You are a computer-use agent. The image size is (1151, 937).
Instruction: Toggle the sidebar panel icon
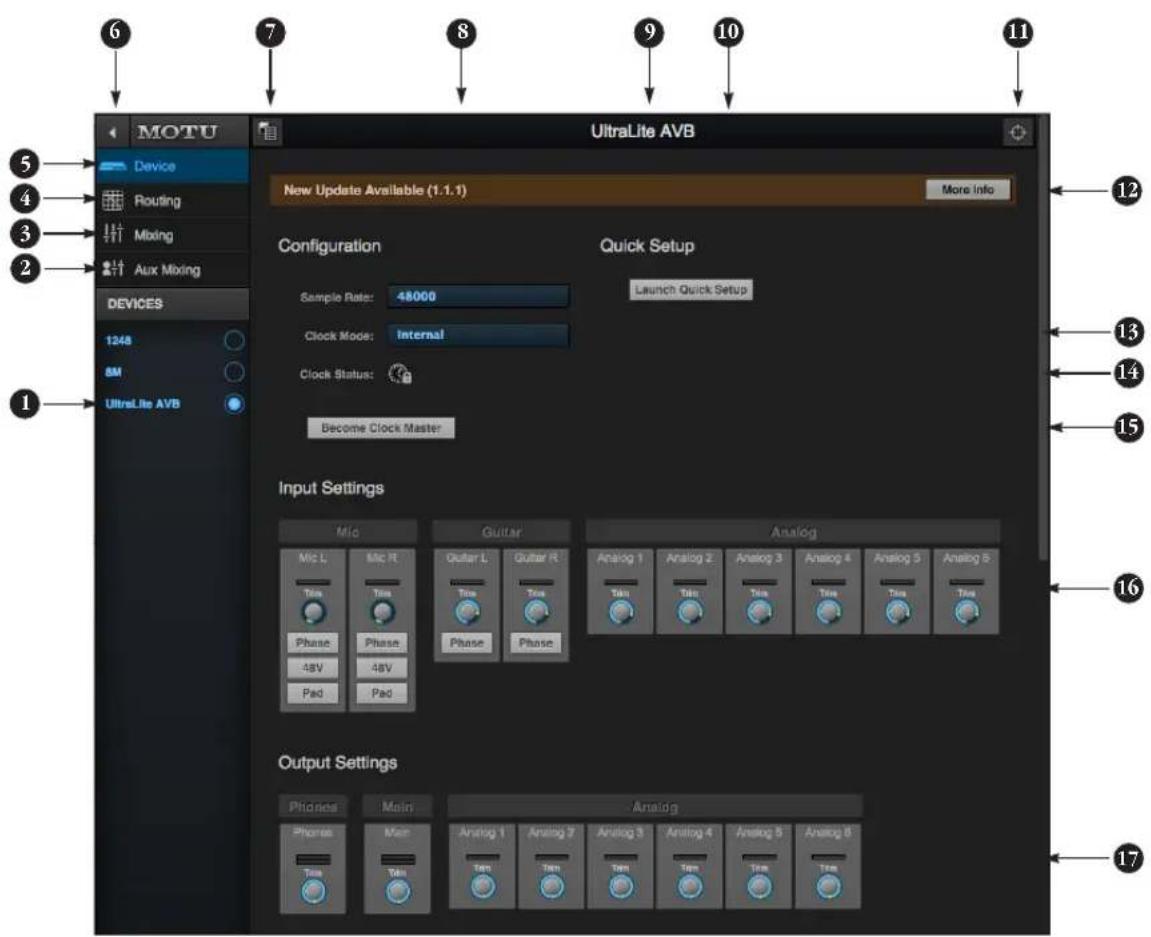coord(268,132)
